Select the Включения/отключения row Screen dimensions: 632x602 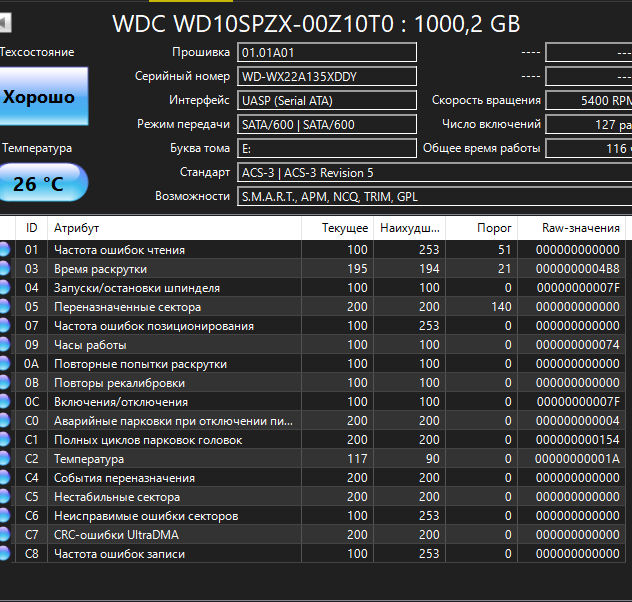[313, 402]
